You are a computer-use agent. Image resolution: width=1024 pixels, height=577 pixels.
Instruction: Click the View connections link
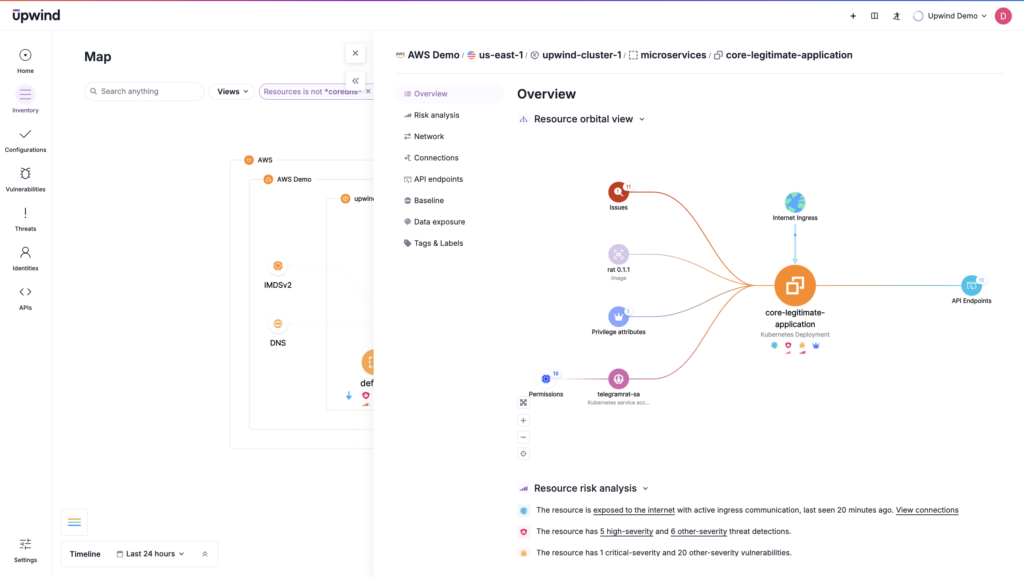coord(926,510)
